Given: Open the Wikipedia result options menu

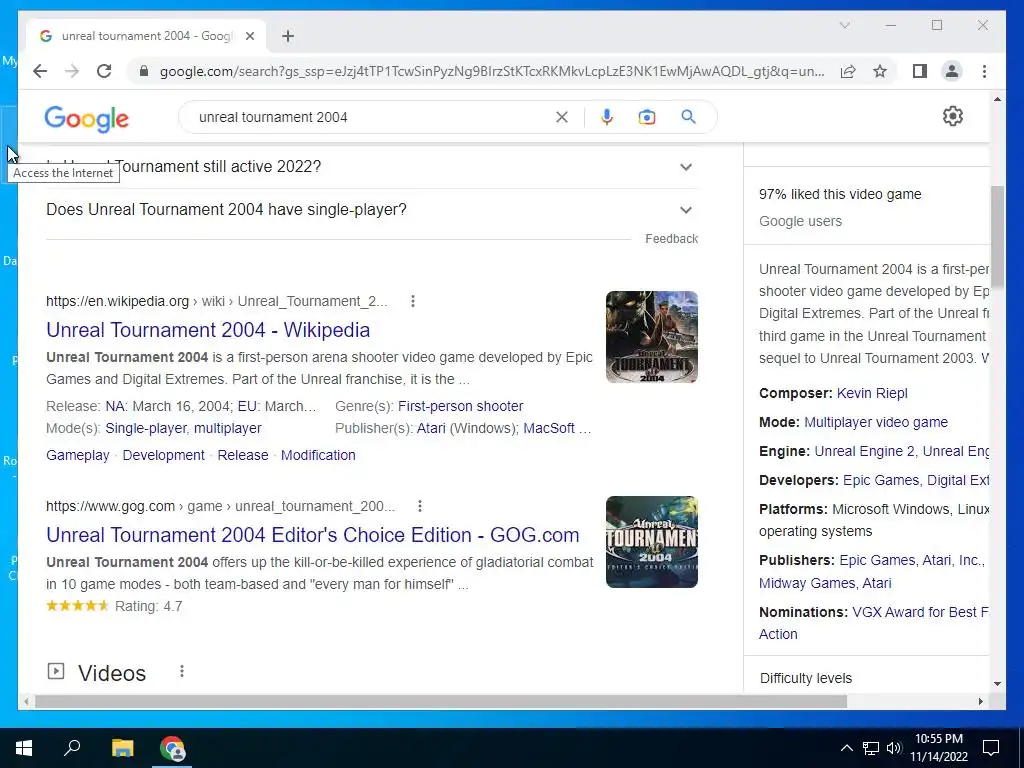Looking at the screenshot, I should tap(413, 301).
